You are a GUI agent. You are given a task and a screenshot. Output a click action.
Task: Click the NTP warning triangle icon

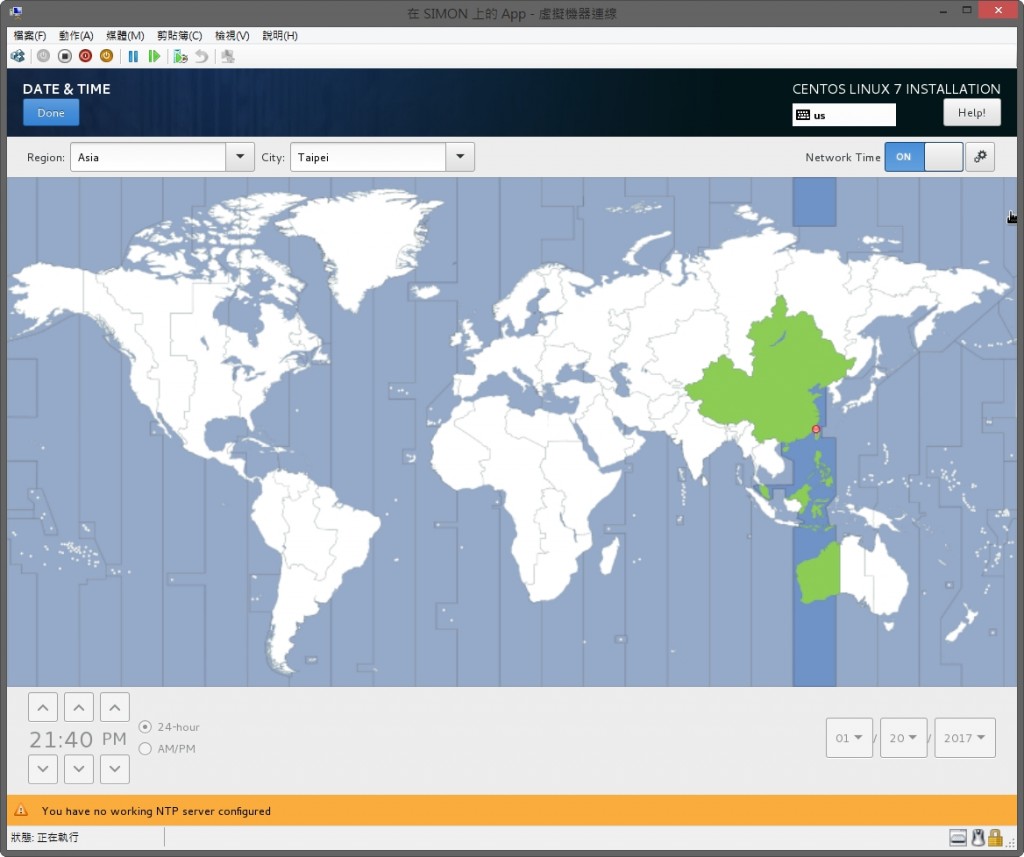click(21, 811)
